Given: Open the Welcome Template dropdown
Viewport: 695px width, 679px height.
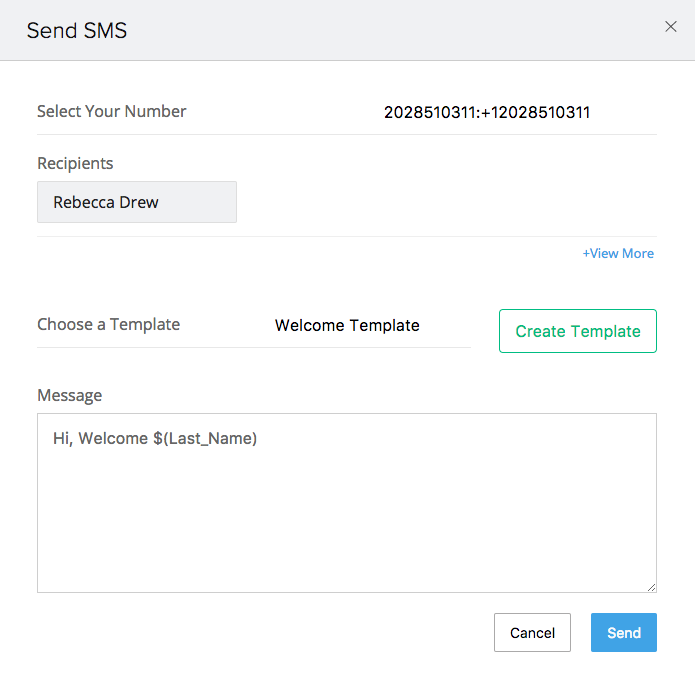Looking at the screenshot, I should [x=347, y=325].
